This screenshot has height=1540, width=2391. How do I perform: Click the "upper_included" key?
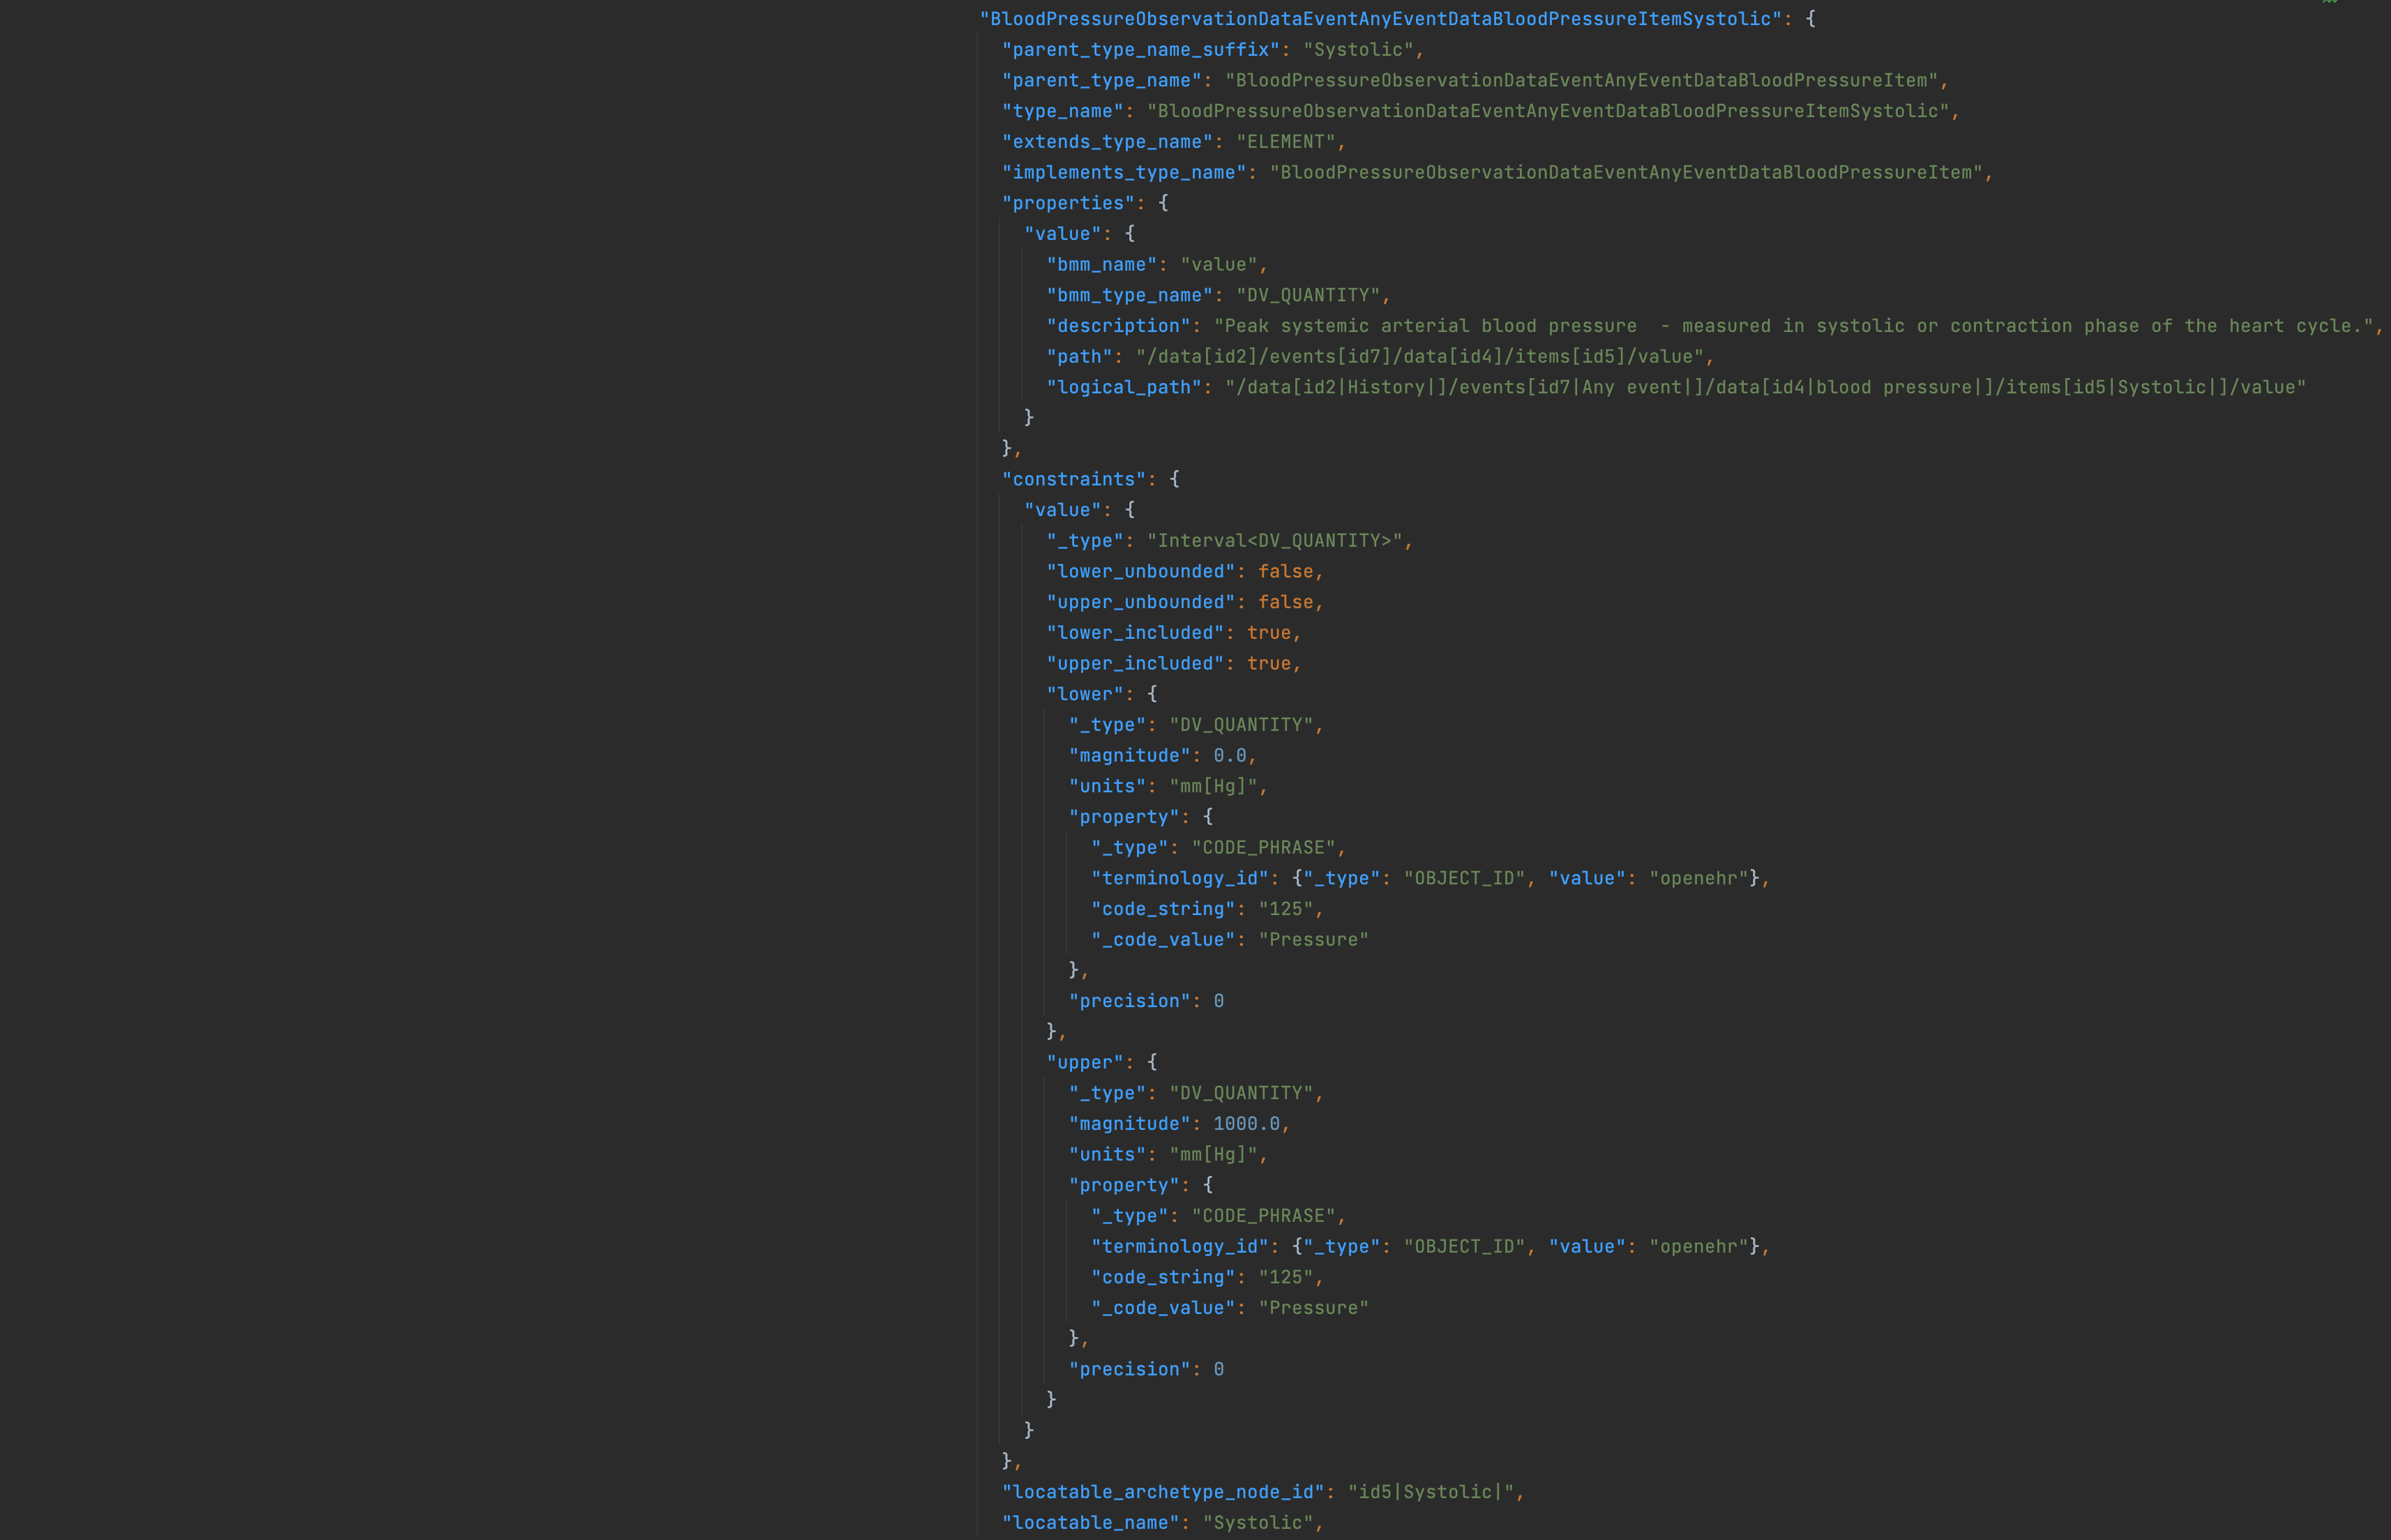[x=1135, y=664]
